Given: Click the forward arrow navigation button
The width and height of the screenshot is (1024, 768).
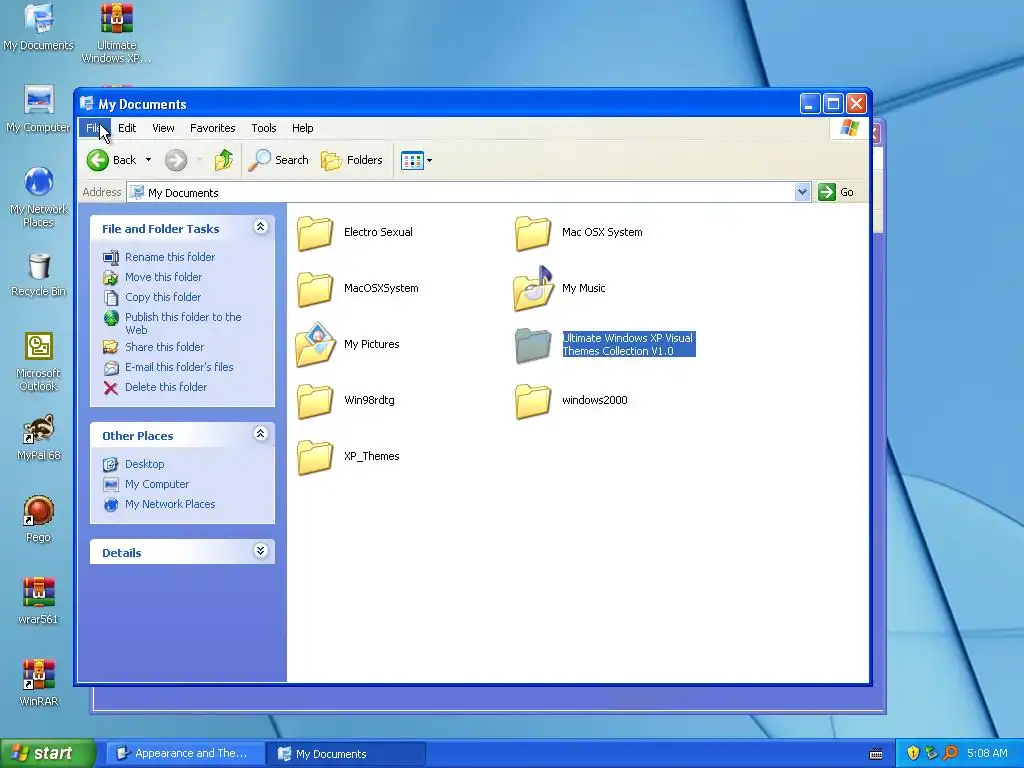Looking at the screenshot, I should 176,160.
